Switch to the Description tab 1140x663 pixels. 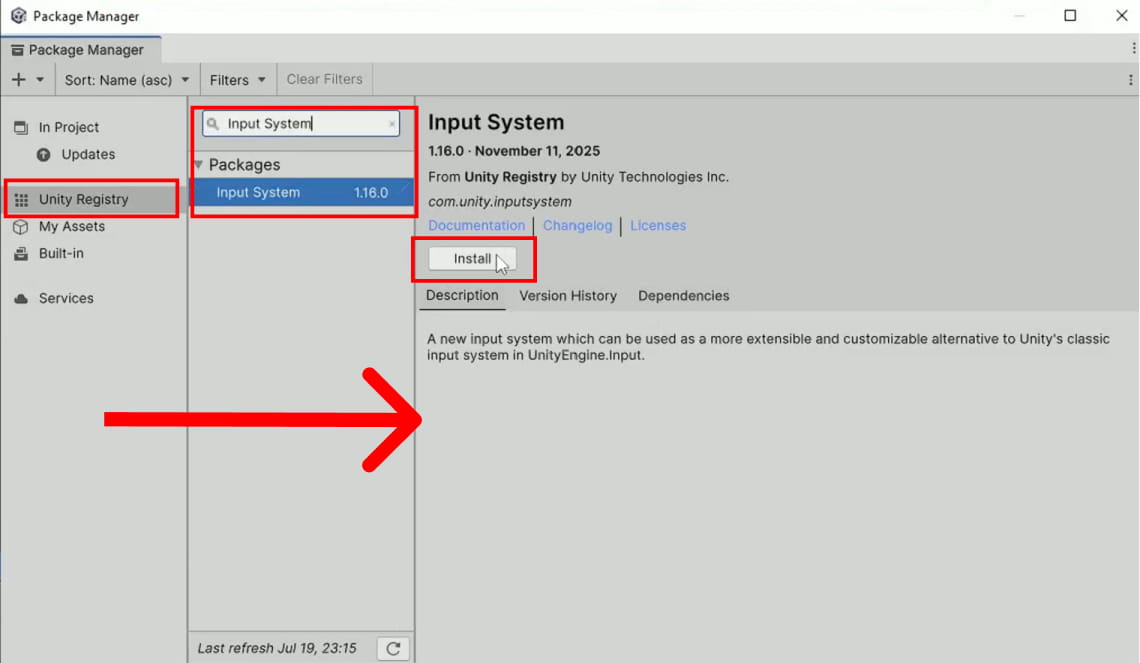tap(462, 296)
